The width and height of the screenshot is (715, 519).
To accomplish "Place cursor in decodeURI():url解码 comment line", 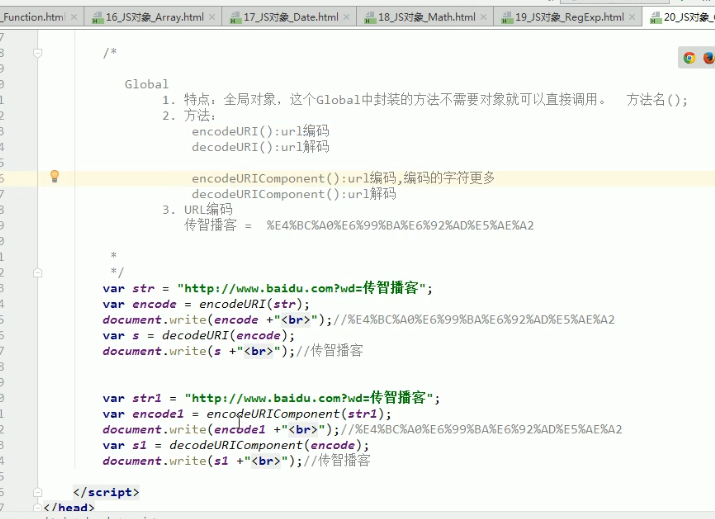I will tap(260, 147).
